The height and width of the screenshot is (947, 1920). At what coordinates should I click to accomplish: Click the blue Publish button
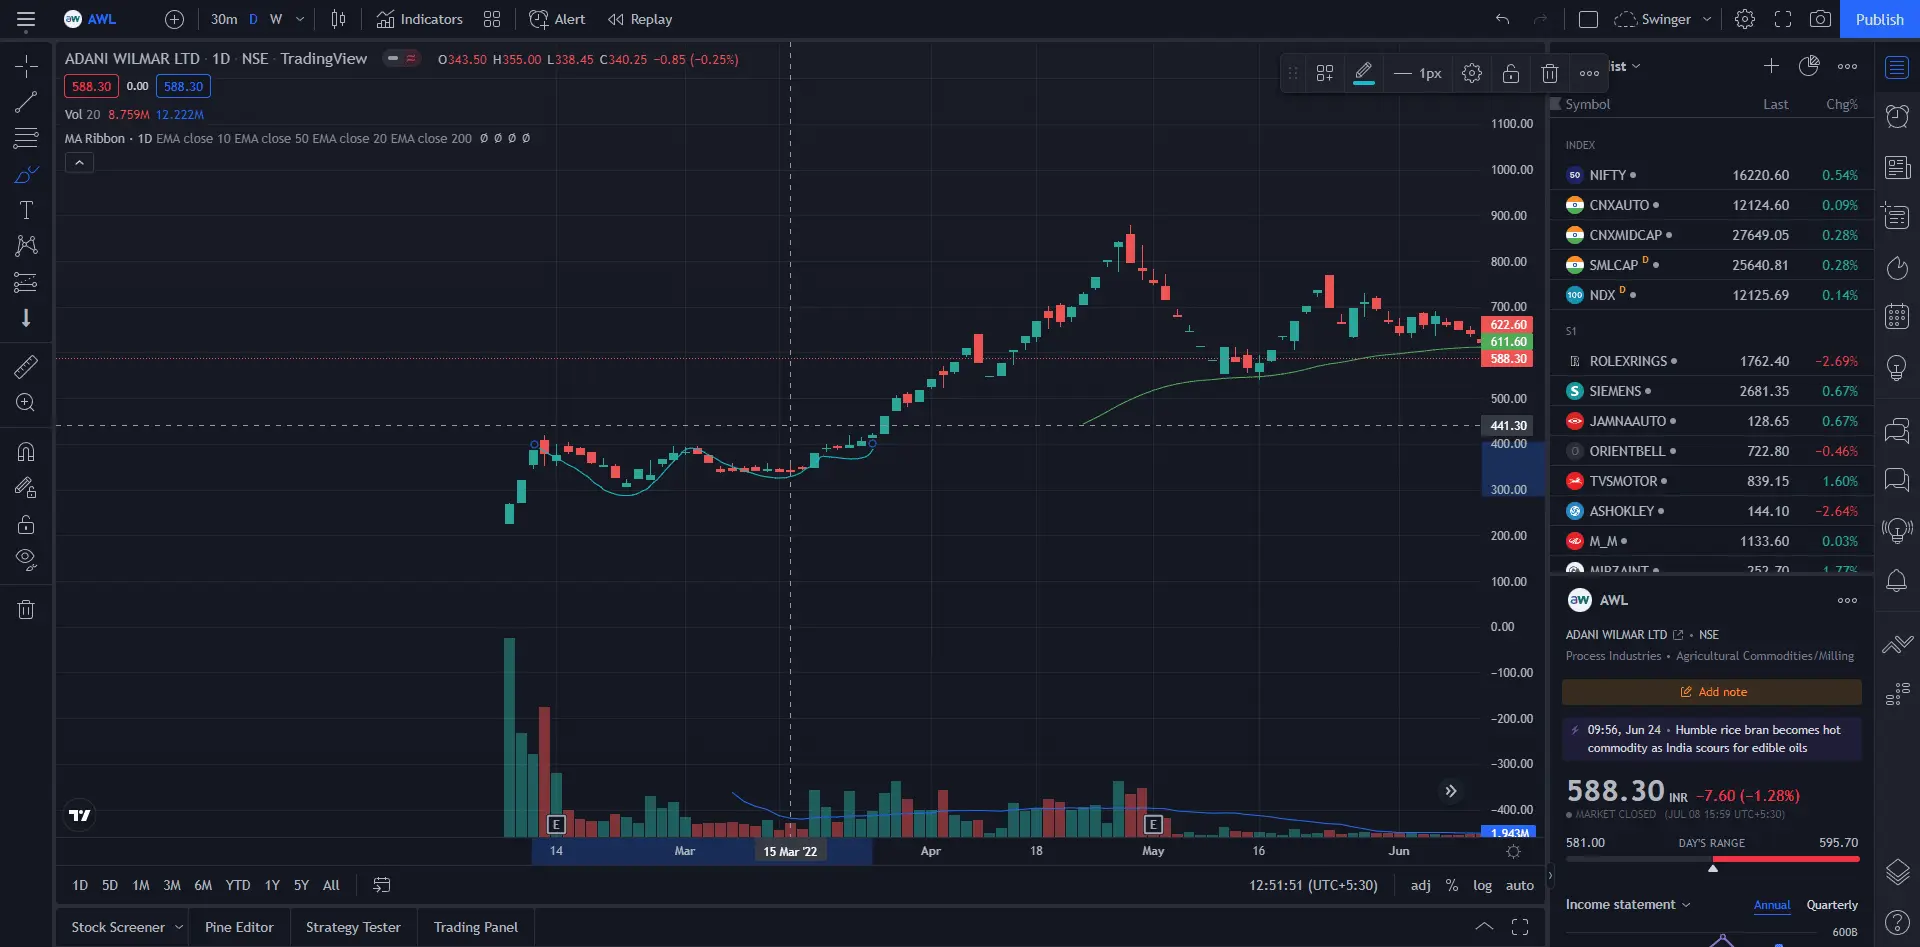(1879, 19)
